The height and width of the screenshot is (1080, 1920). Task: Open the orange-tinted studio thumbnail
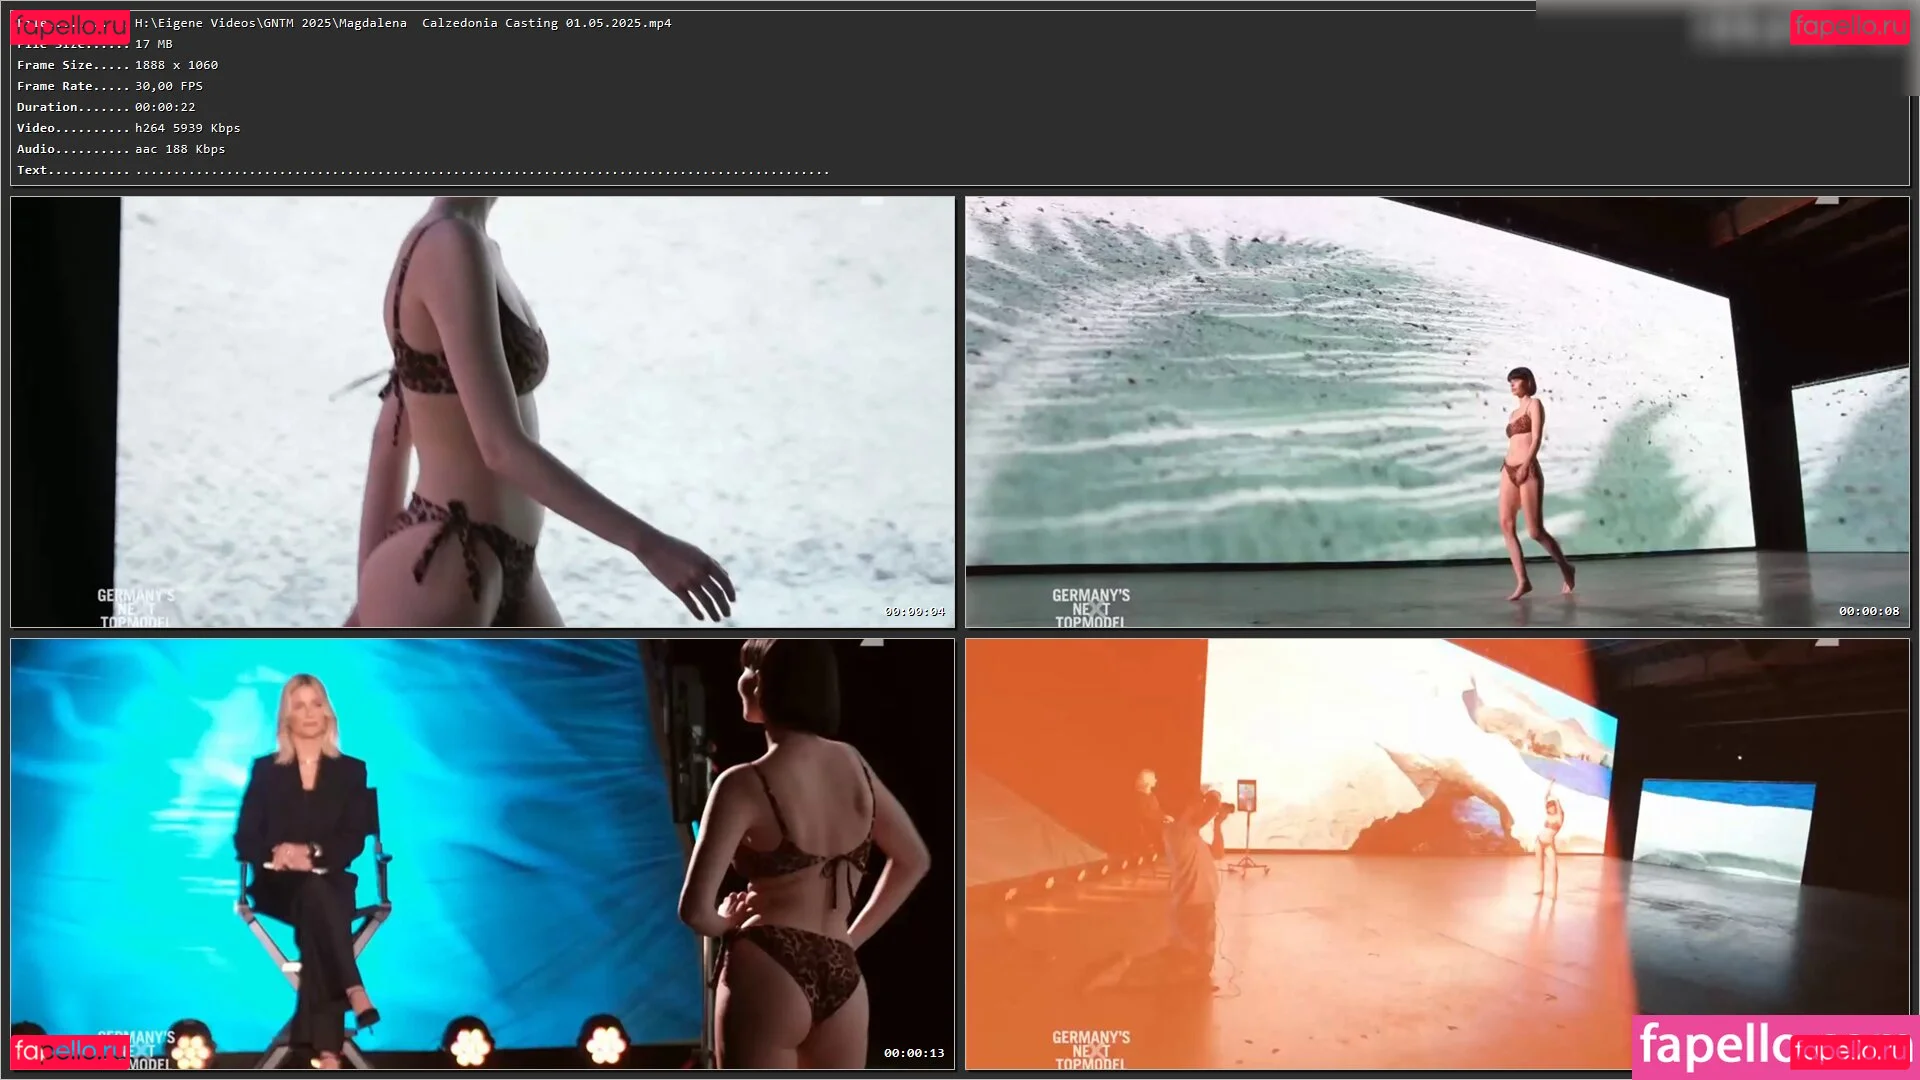pyautogui.click(x=1436, y=853)
